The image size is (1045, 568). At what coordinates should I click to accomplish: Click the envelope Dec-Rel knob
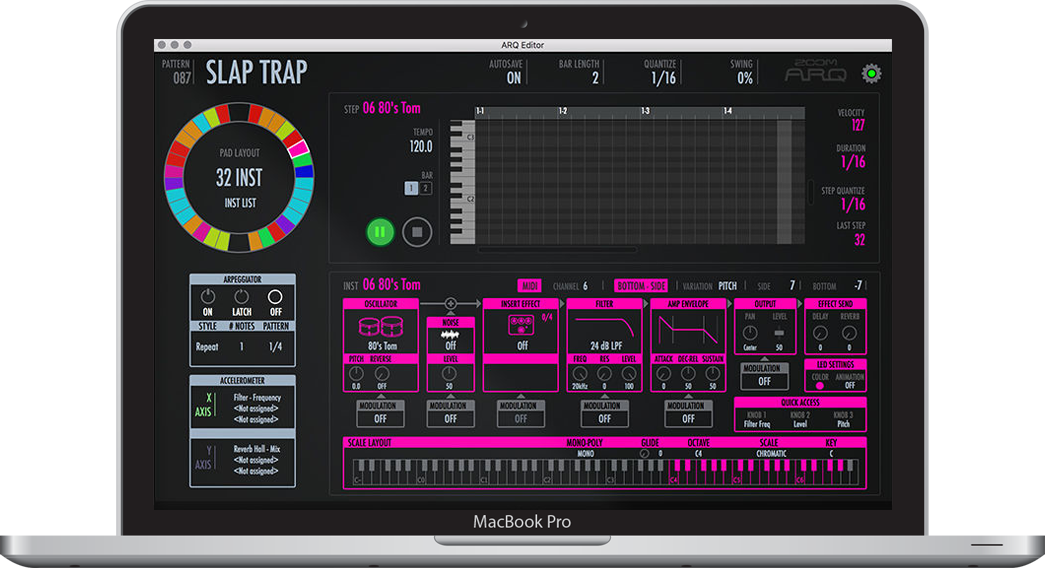pos(688,374)
